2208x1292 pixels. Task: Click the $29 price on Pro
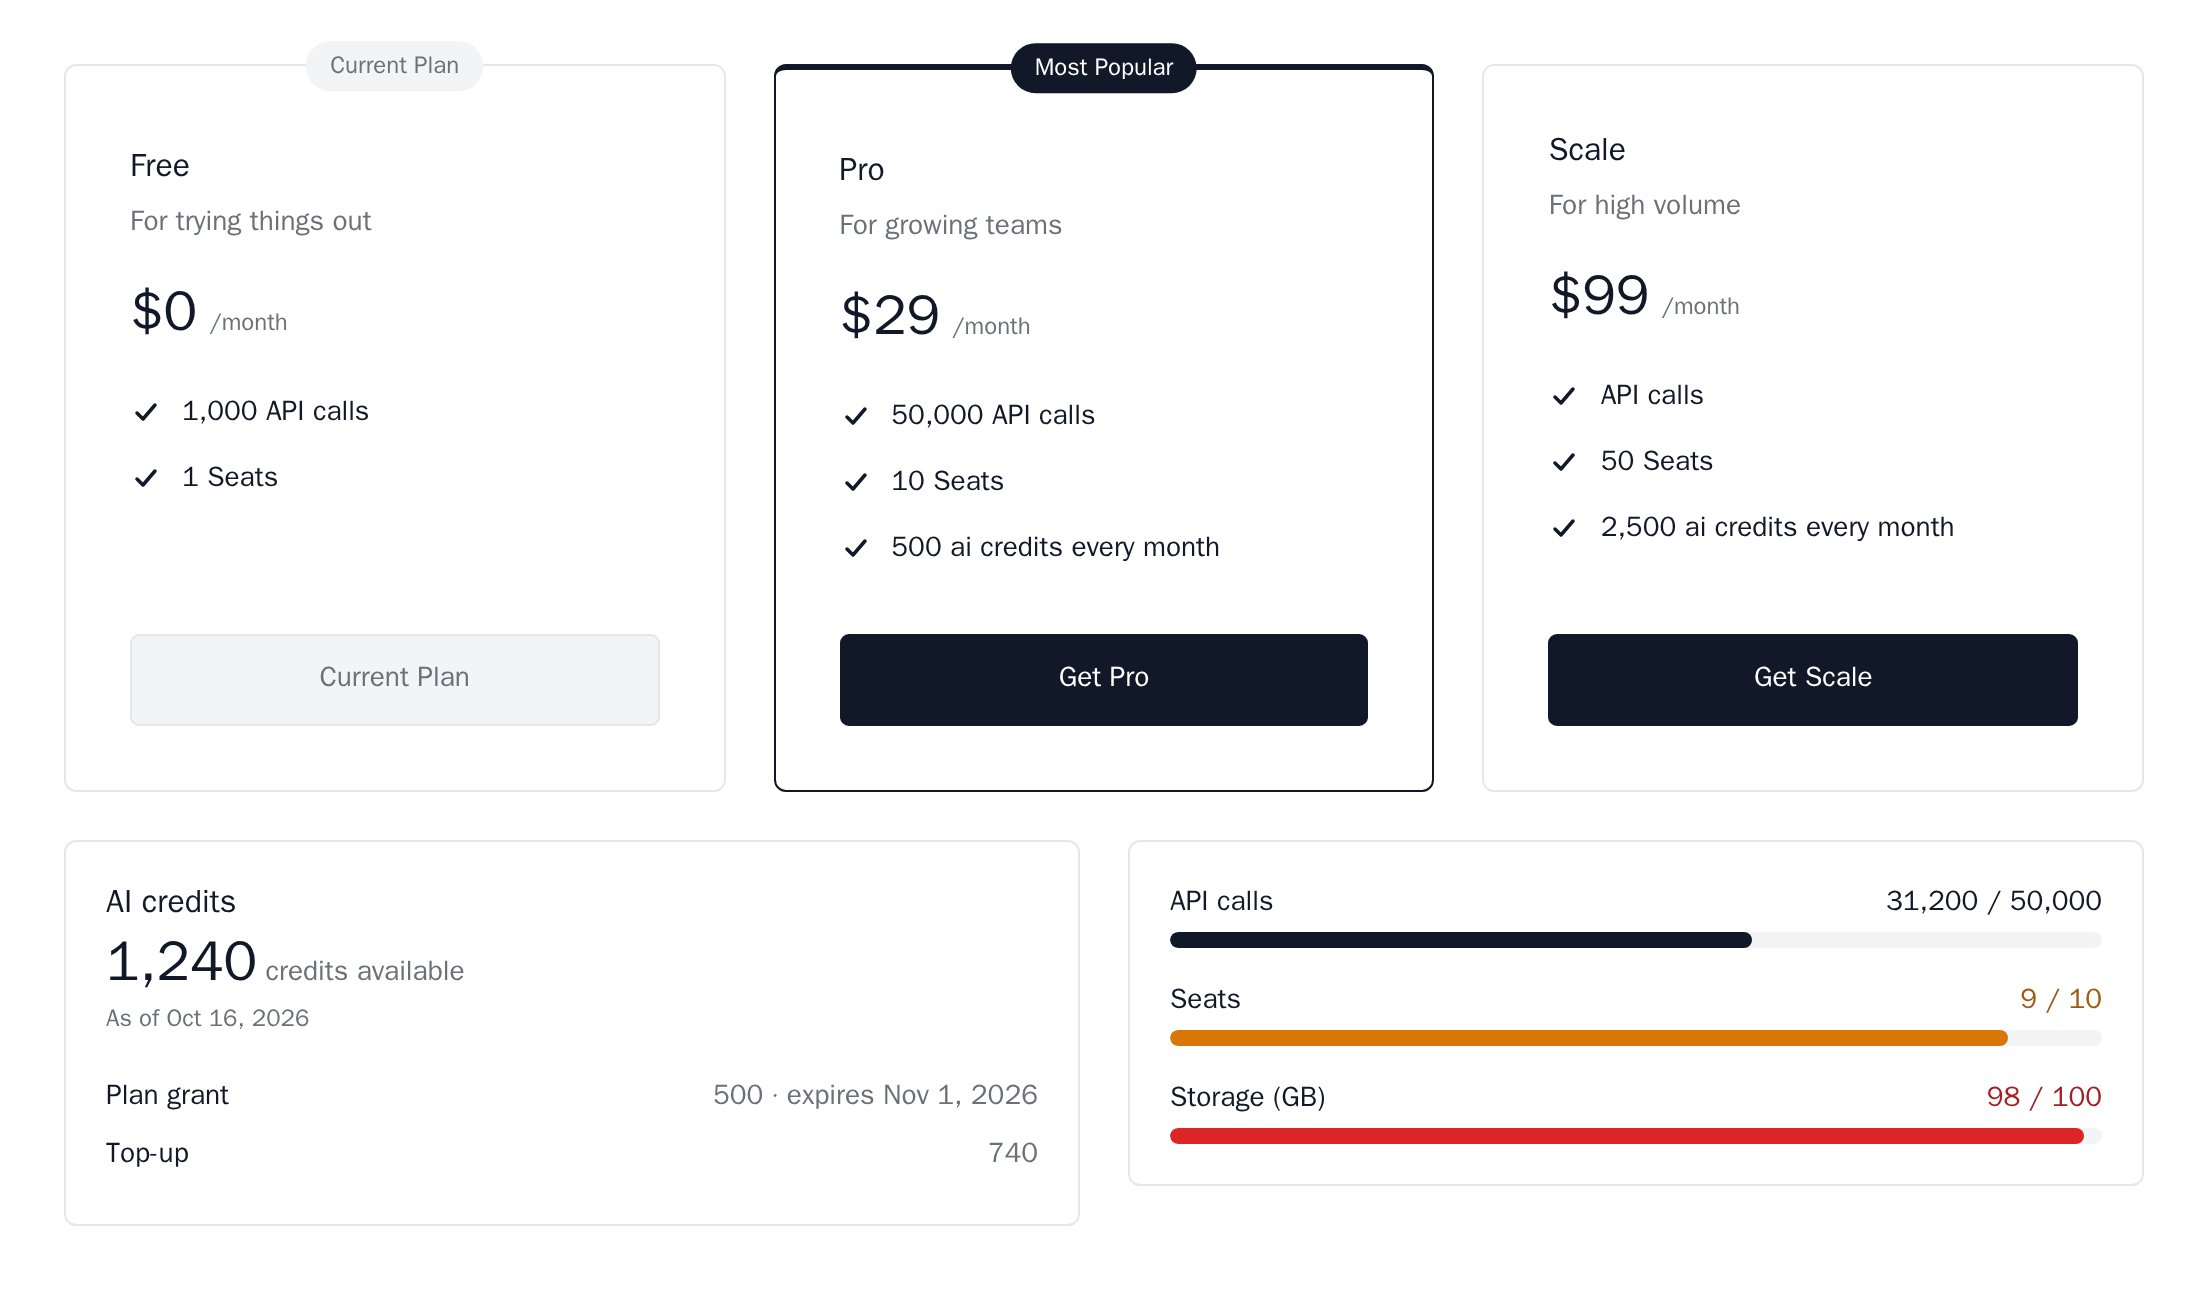coord(890,315)
